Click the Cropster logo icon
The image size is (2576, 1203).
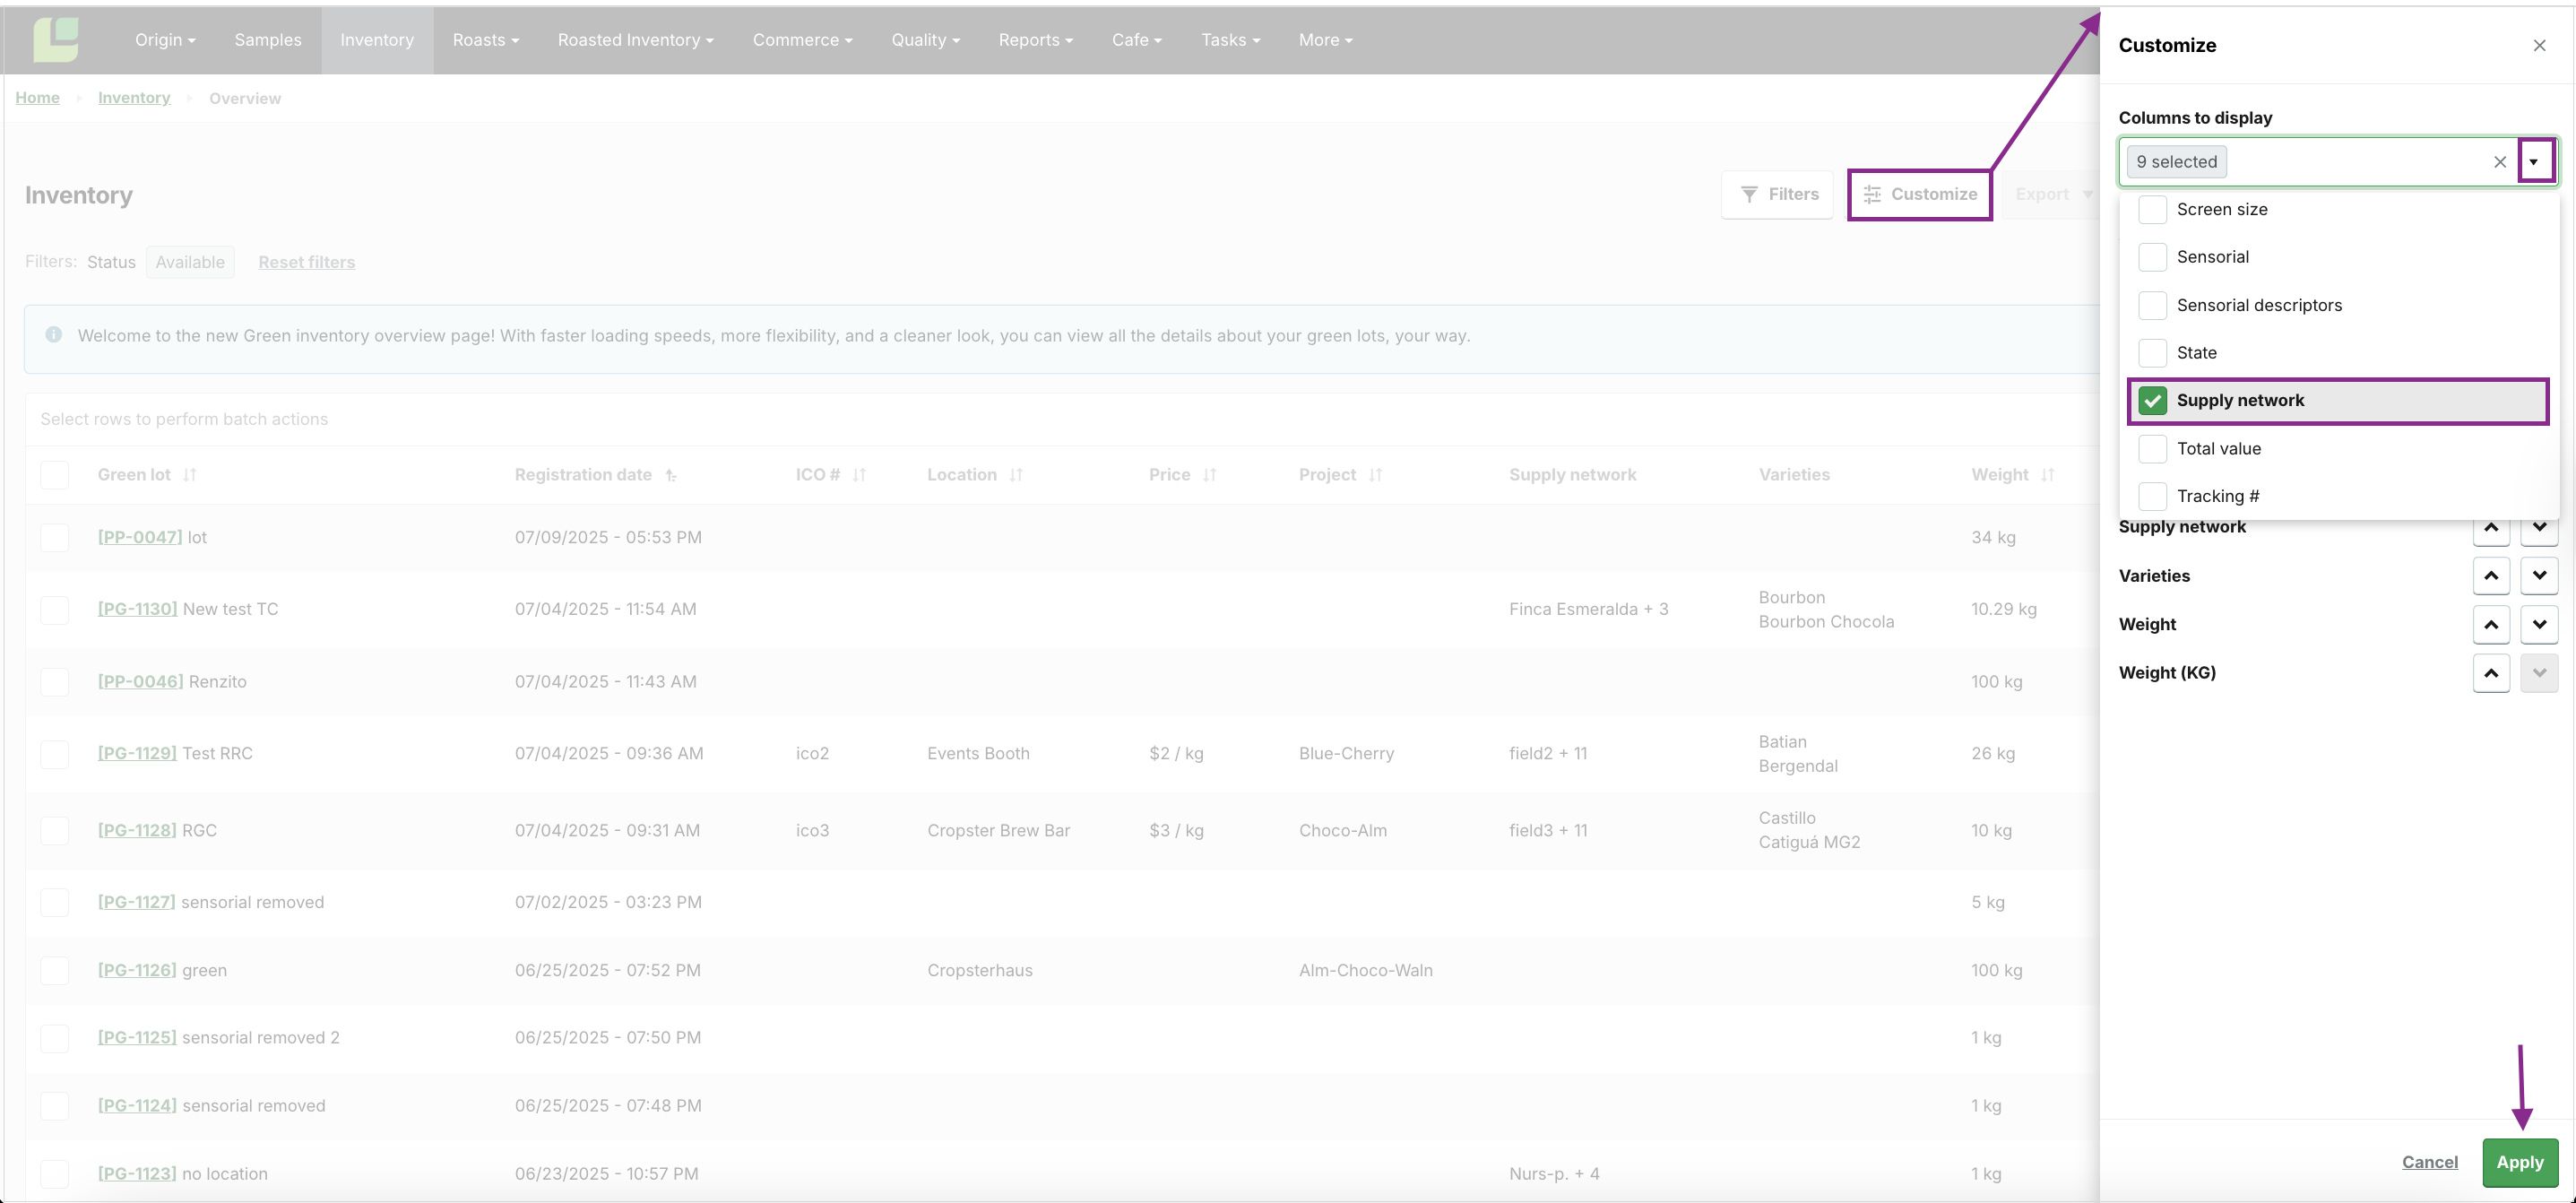tap(56, 39)
